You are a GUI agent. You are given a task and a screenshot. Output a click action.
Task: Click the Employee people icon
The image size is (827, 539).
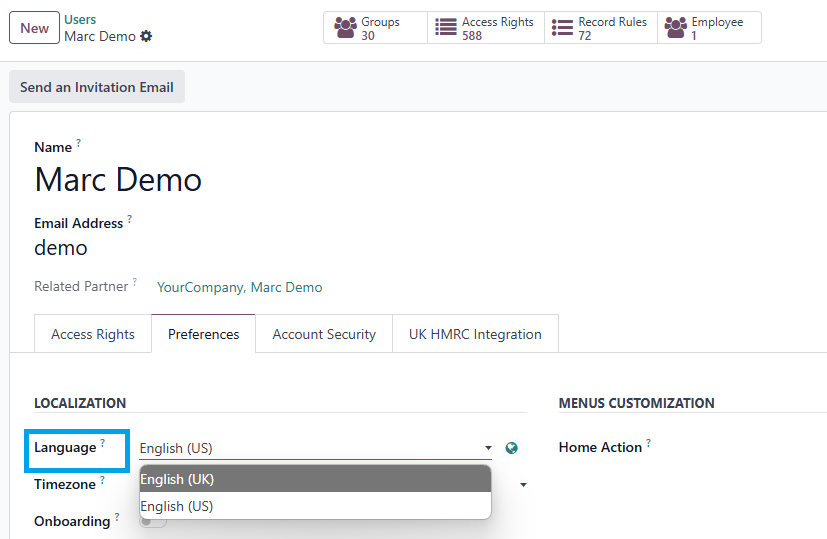pos(676,27)
